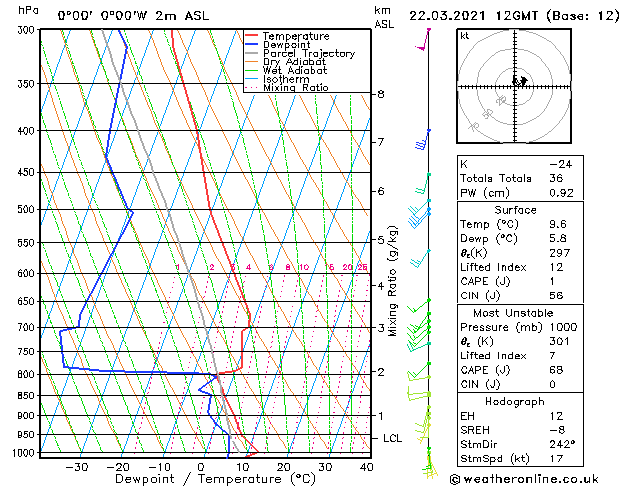Screen dimensions: 629x486
Task: Select the Wet Adiabat legend entry
Action: coord(295,71)
